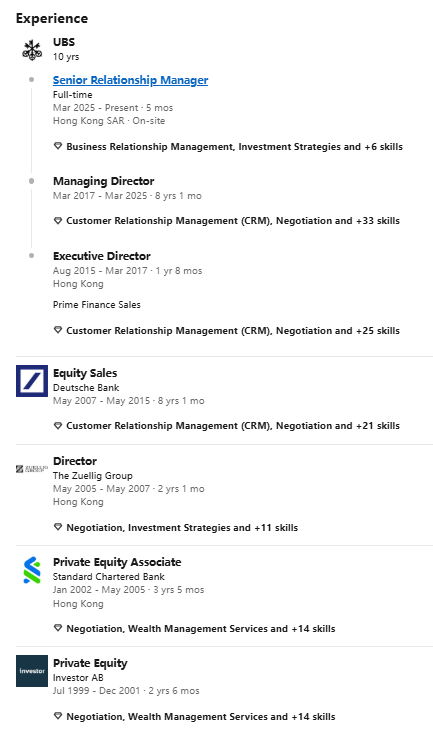Select the Managing Director position title
The image size is (433, 733).
pyautogui.click(x=103, y=181)
